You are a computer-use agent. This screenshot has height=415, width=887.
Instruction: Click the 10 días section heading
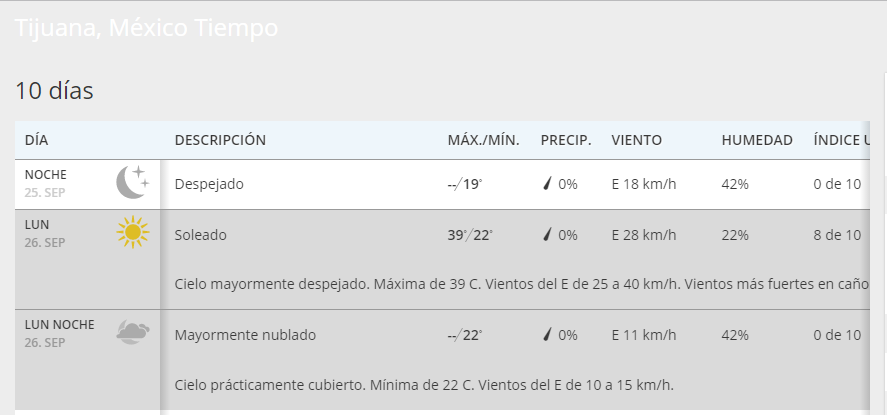click(x=54, y=91)
